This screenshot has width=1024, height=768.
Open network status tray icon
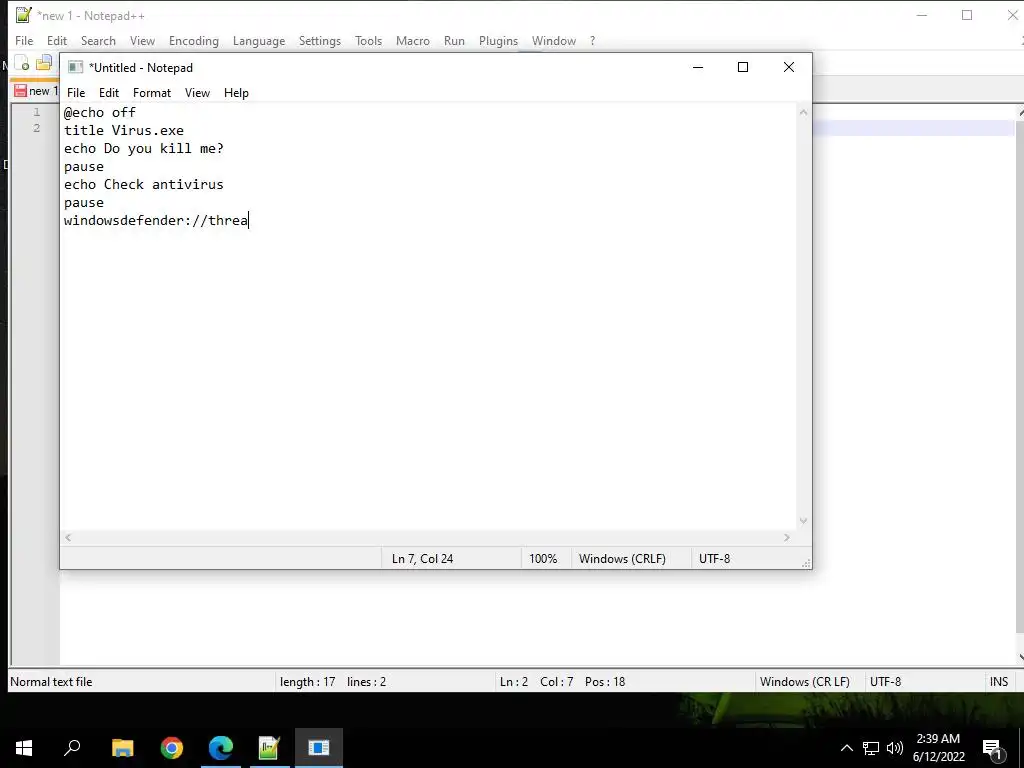(x=871, y=748)
